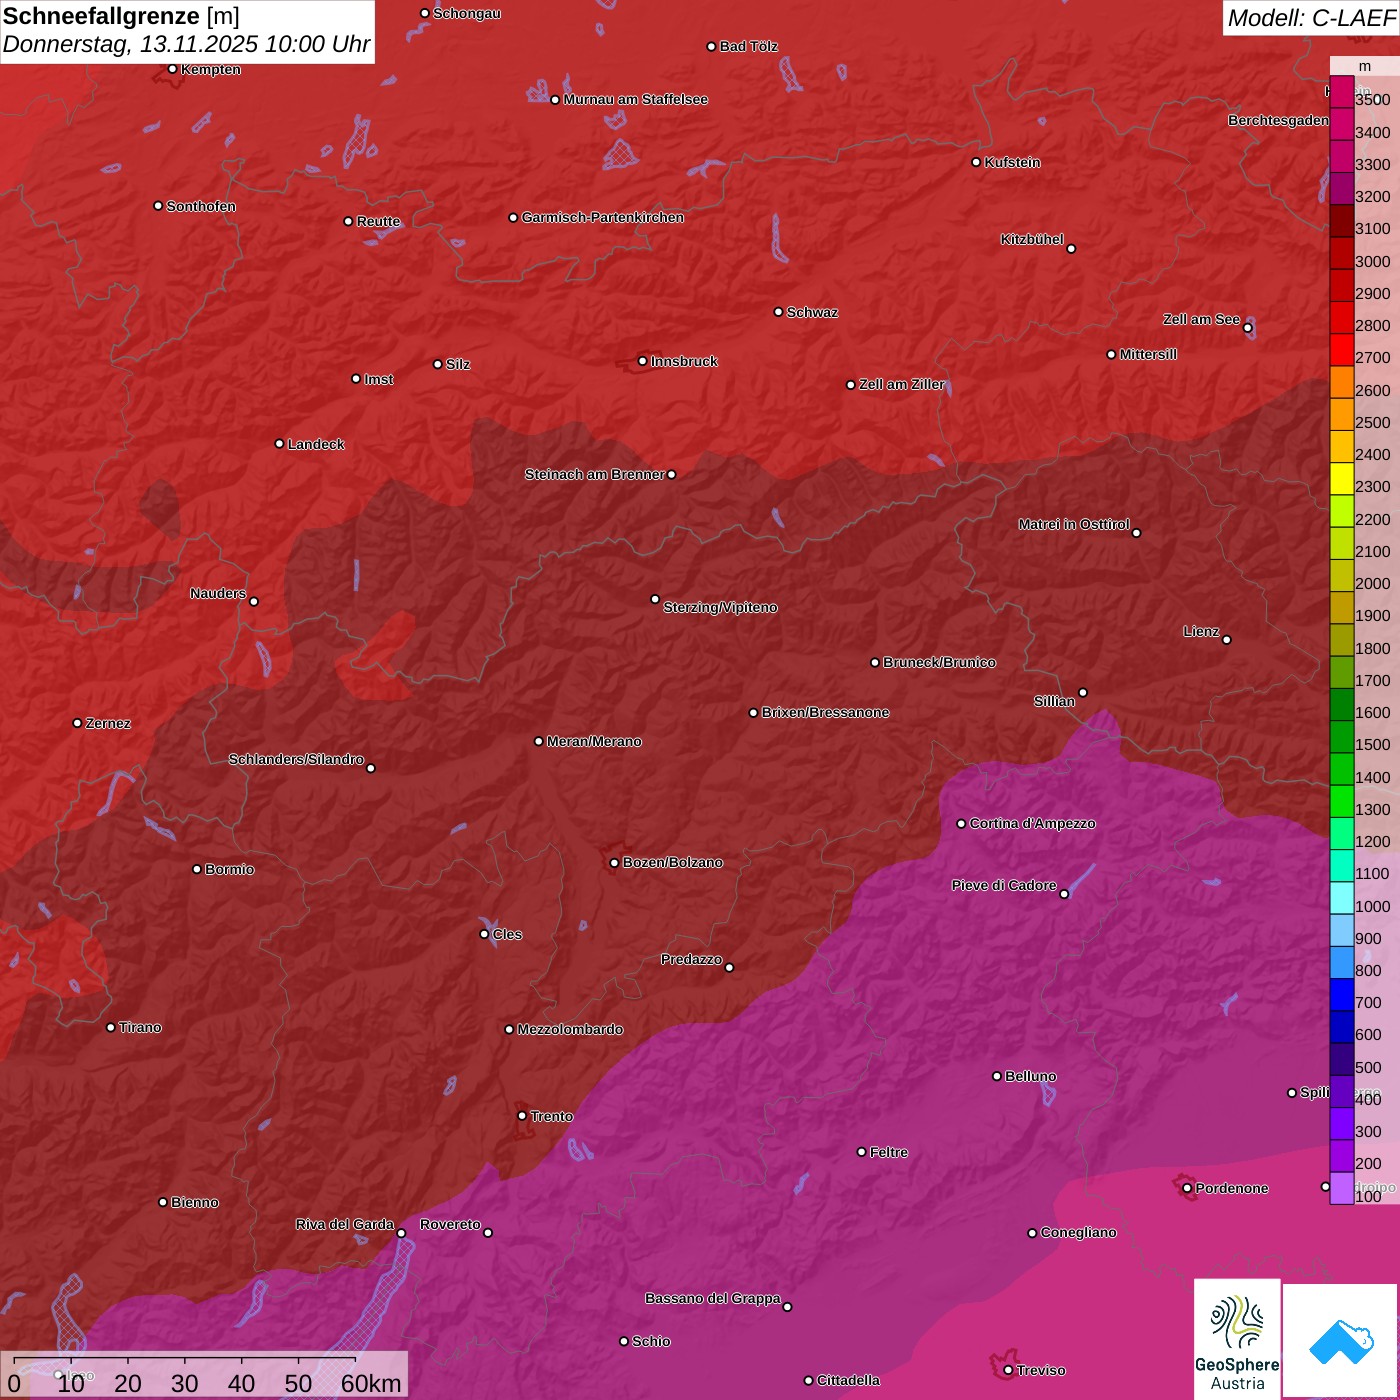Click the Feltre label
Viewport: 1400px width, 1400px height.
tap(890, 1152)
